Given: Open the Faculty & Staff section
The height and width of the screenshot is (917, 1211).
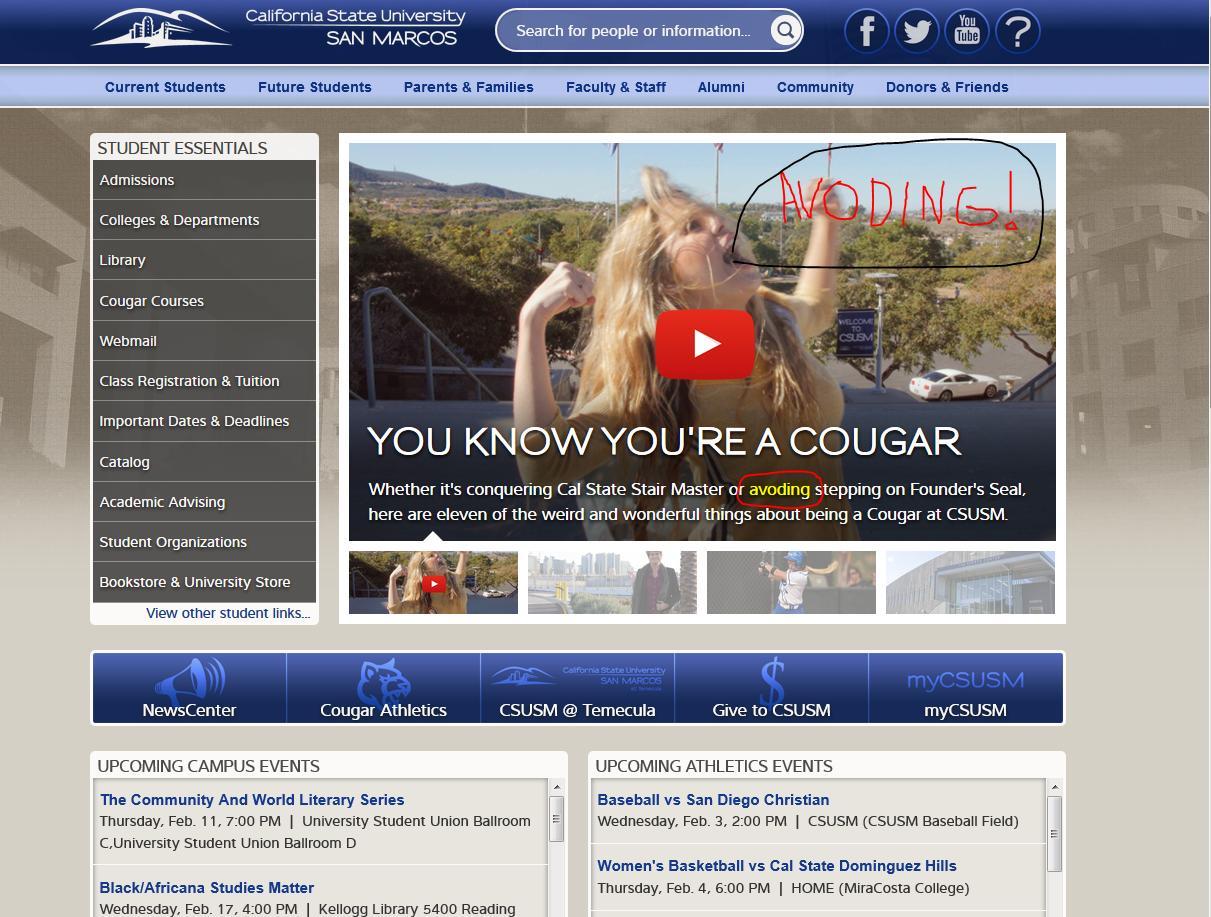Looking at the screenshot, I should 615,87.
